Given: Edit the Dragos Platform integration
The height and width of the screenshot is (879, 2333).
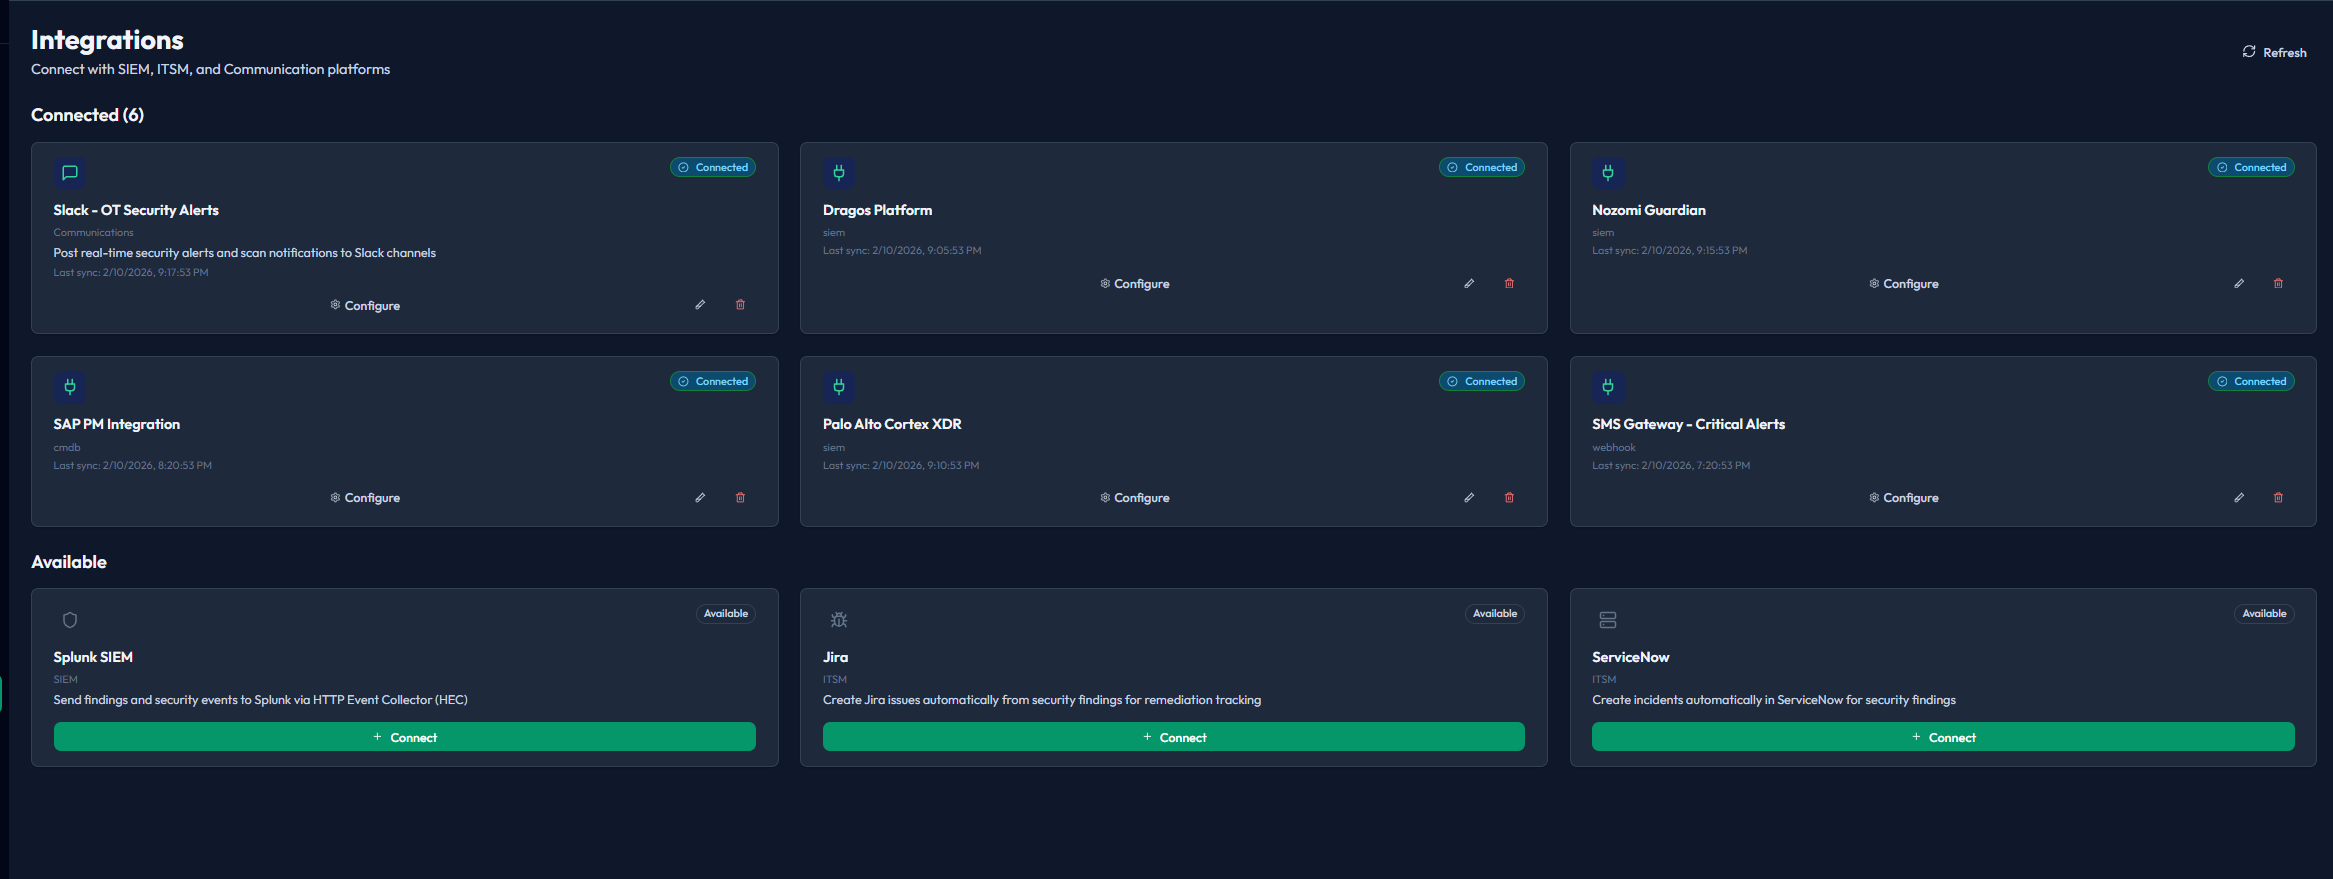Looking at the screenshot, I should [x=1469, y=284].
